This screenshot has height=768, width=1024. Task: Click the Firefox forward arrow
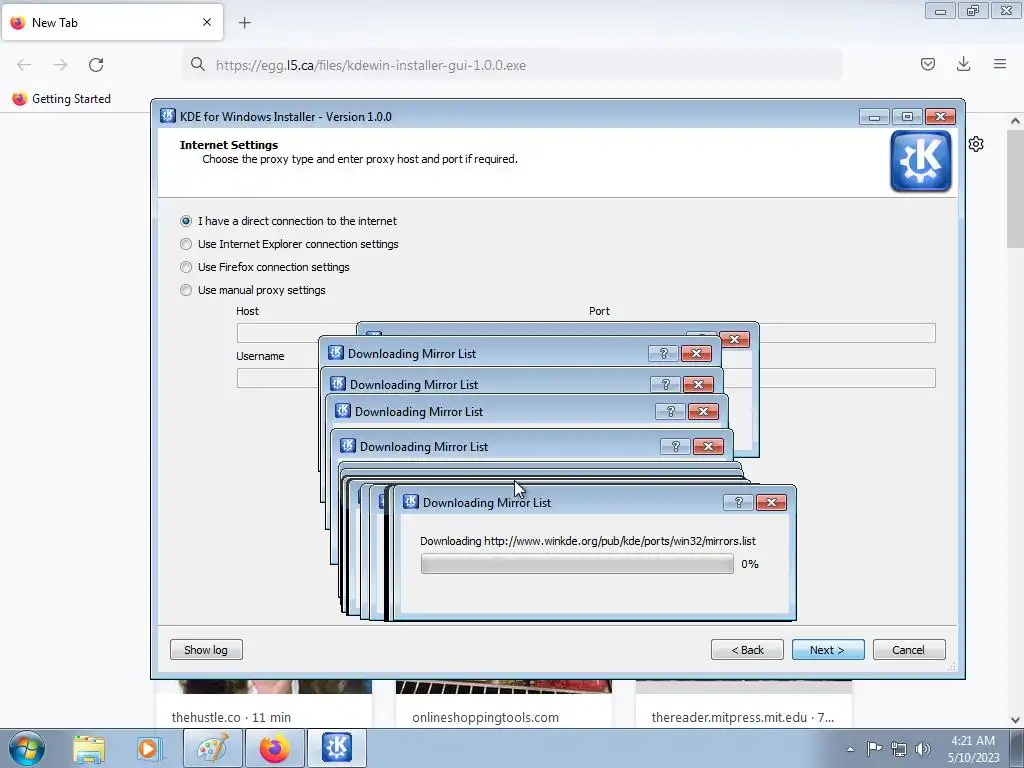[60, 65]
